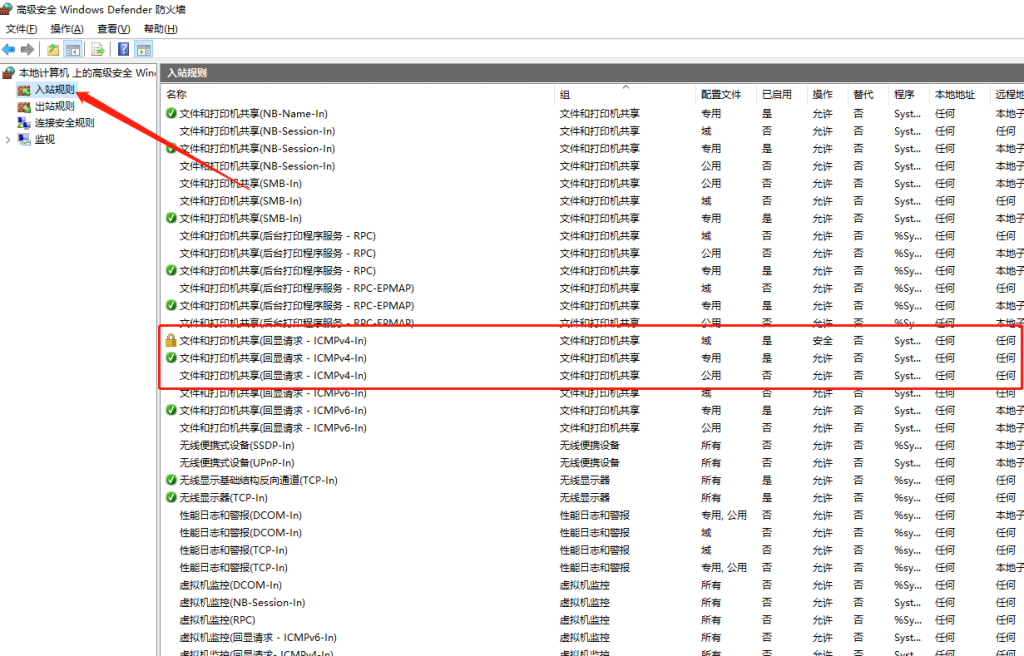Select the 域 profile NB-Session-In rule name
The image size is (1024, 656).
coord(257,131)
